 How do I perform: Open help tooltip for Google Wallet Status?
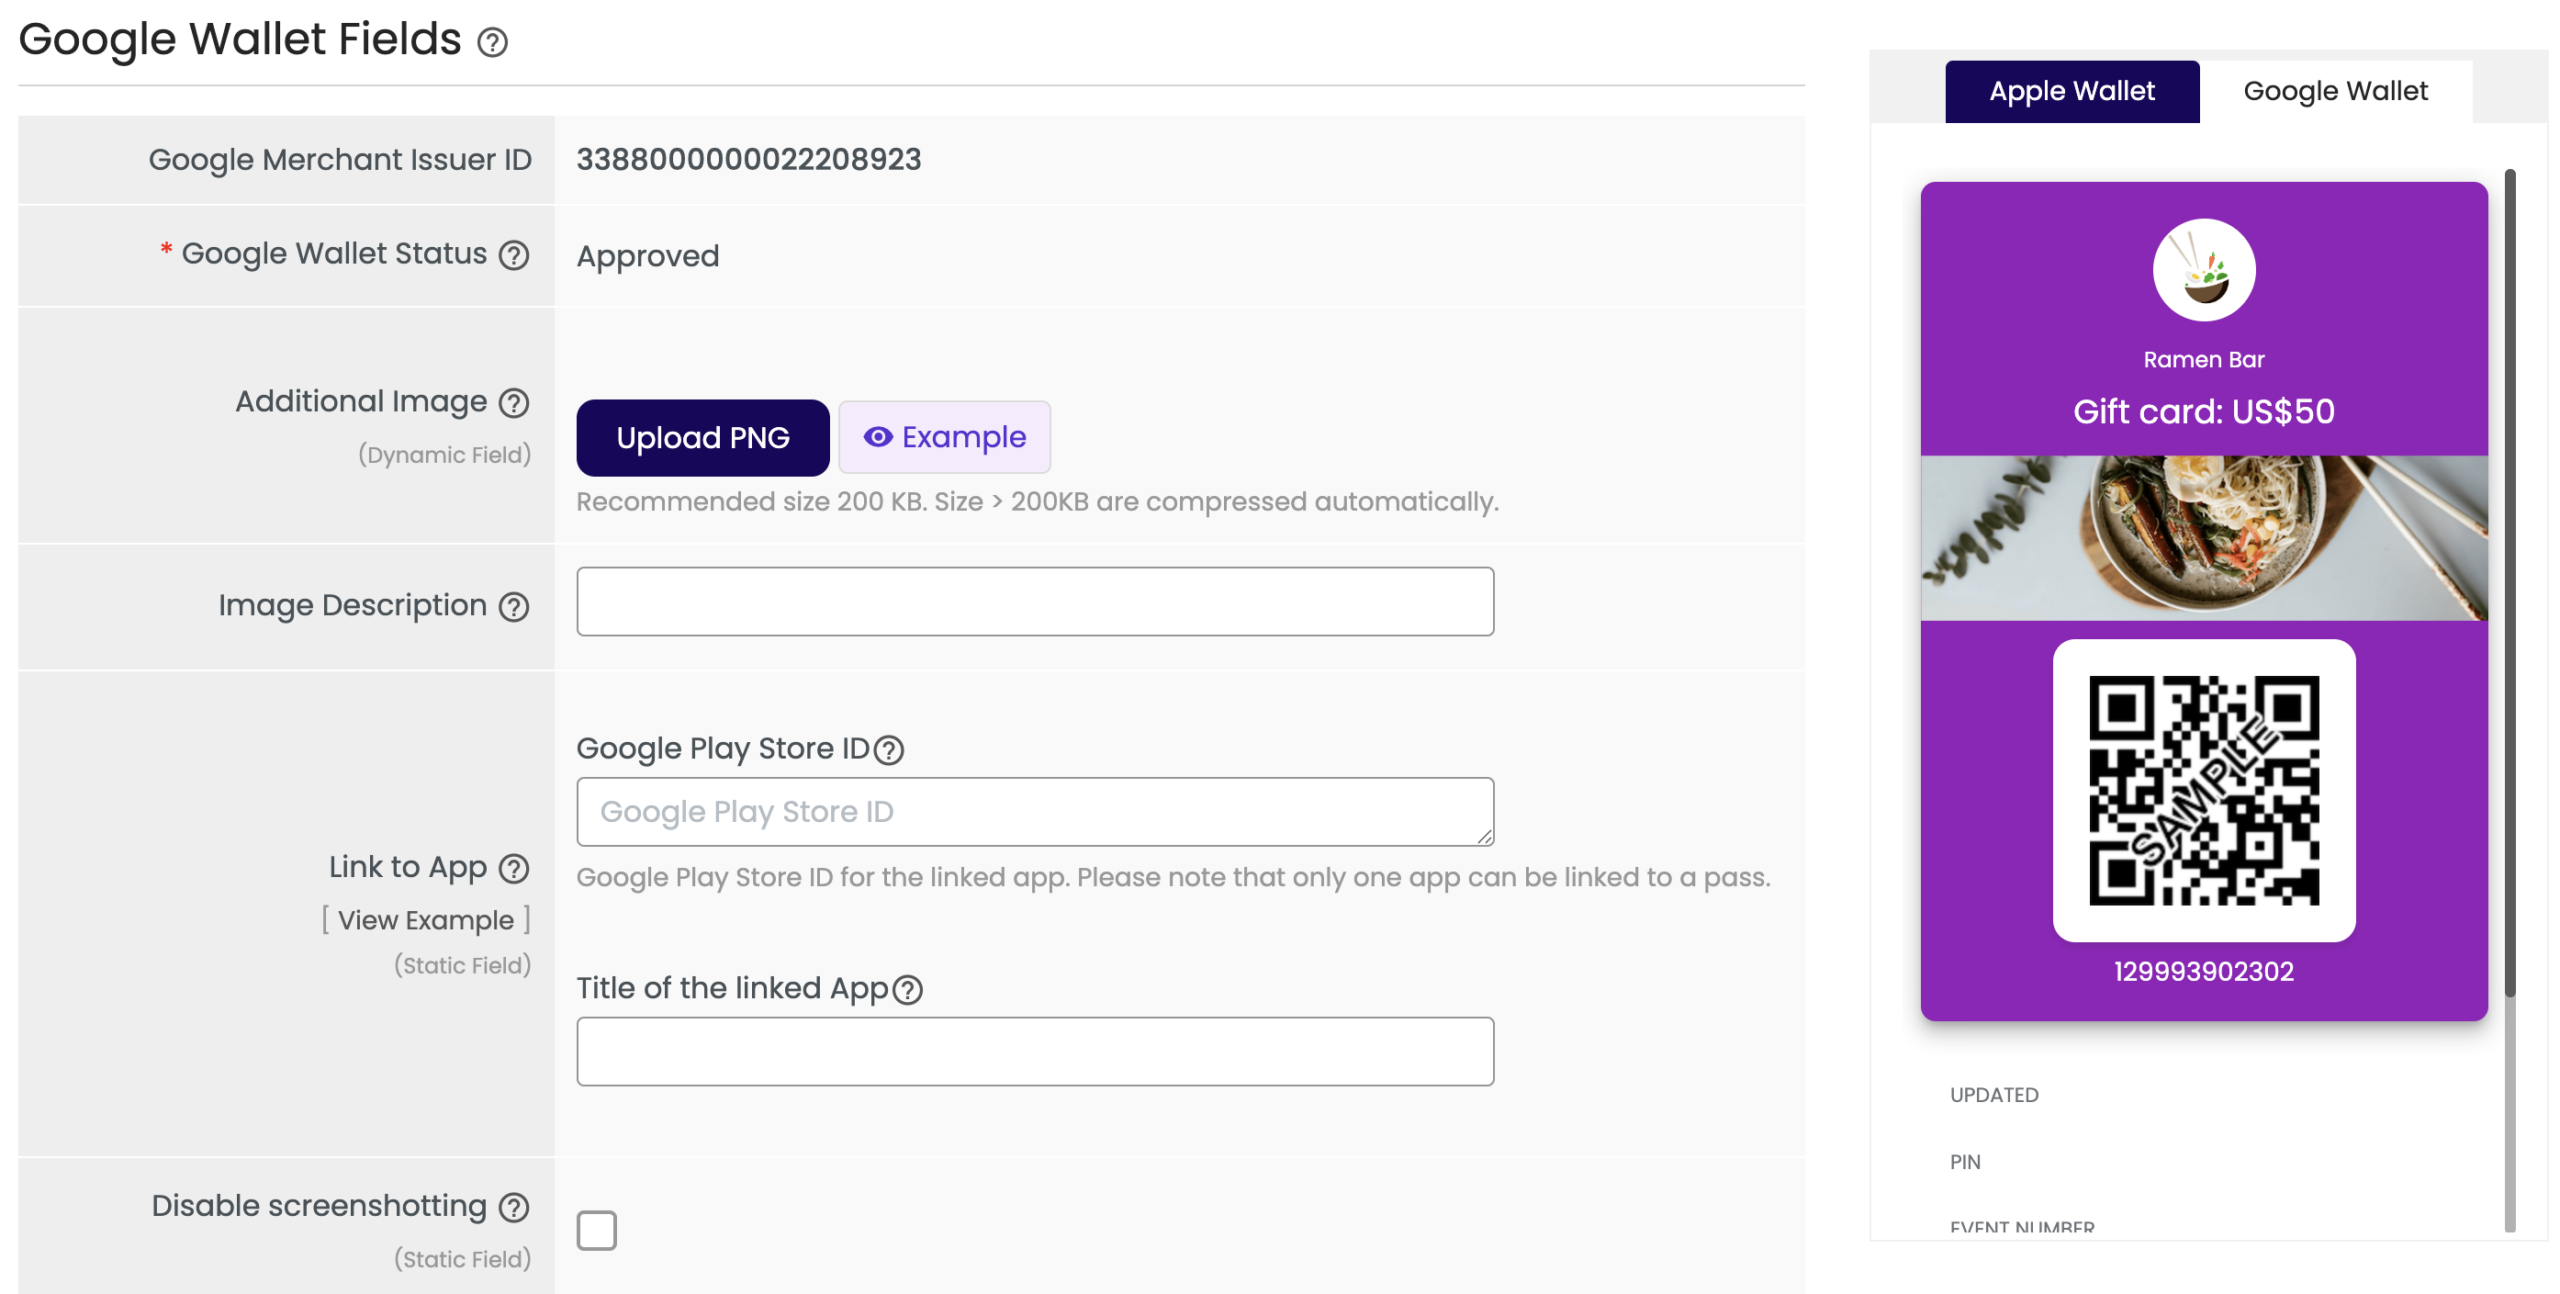[514, 256]
